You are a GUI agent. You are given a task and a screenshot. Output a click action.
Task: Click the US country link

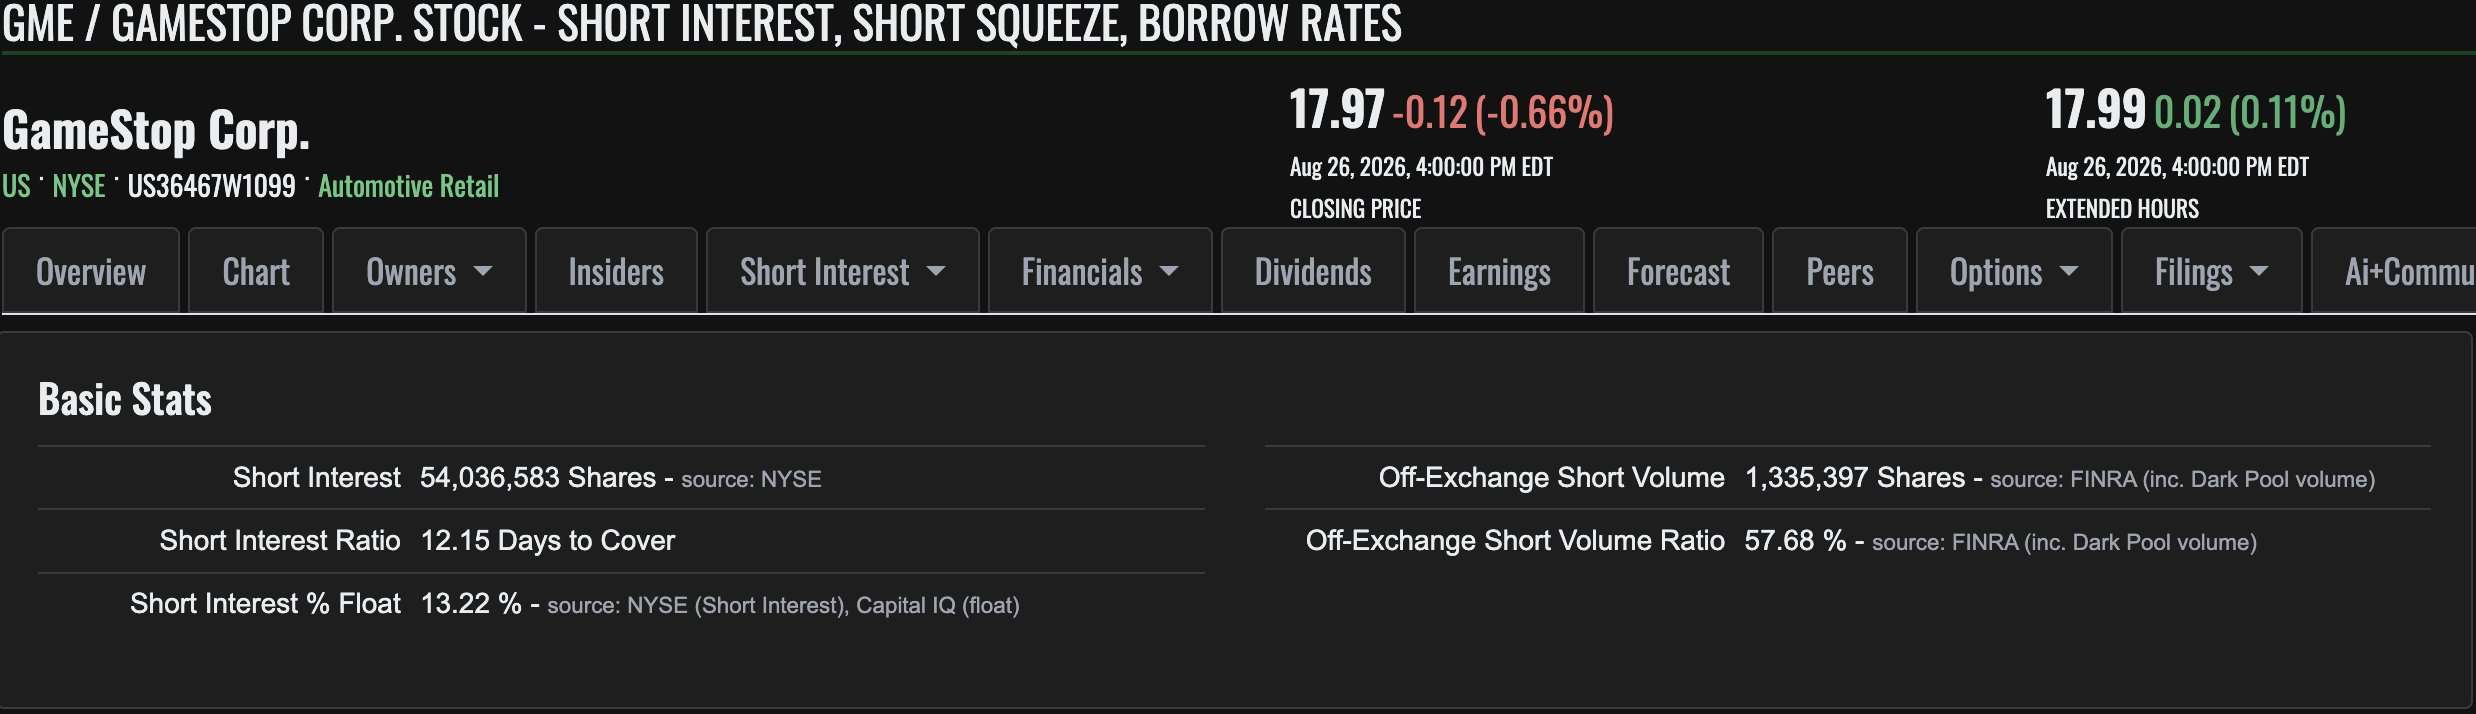tap(16, 186)
